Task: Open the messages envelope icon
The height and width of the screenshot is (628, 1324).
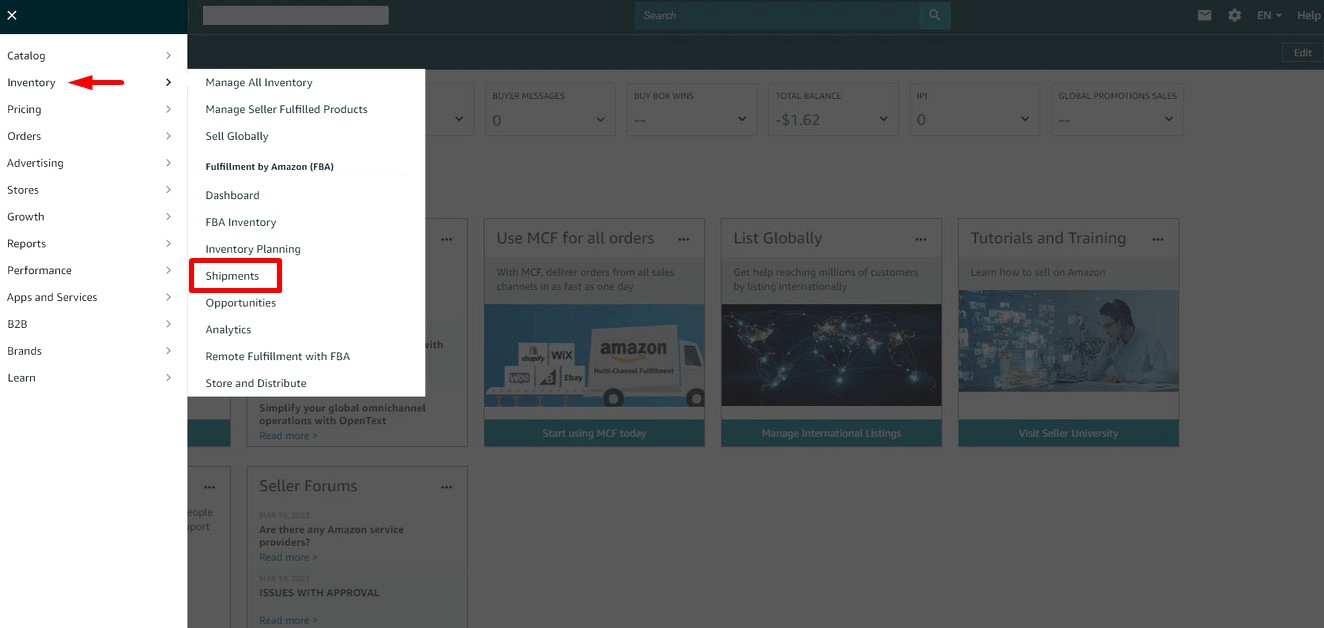Action: coord(1204,15)
